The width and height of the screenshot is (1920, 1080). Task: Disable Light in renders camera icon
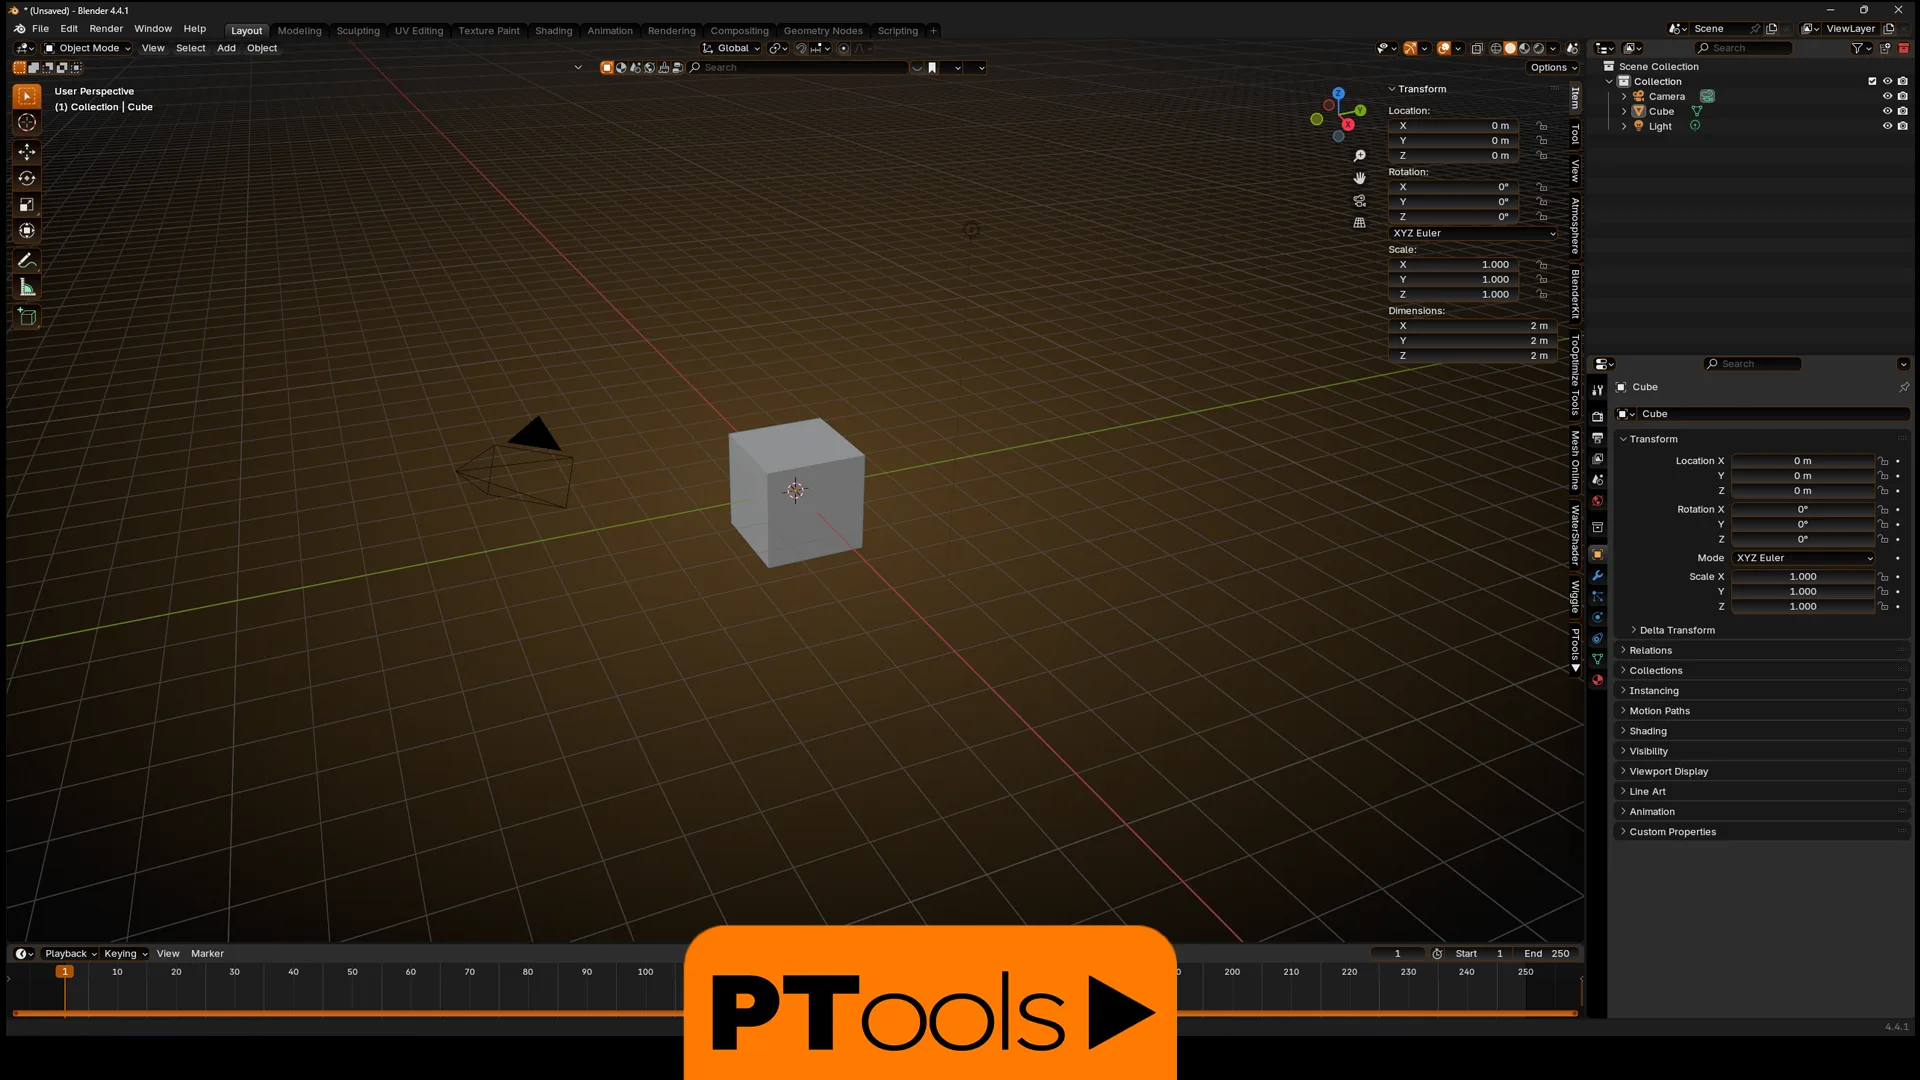pyautogui.click(x=1902, y=127)
